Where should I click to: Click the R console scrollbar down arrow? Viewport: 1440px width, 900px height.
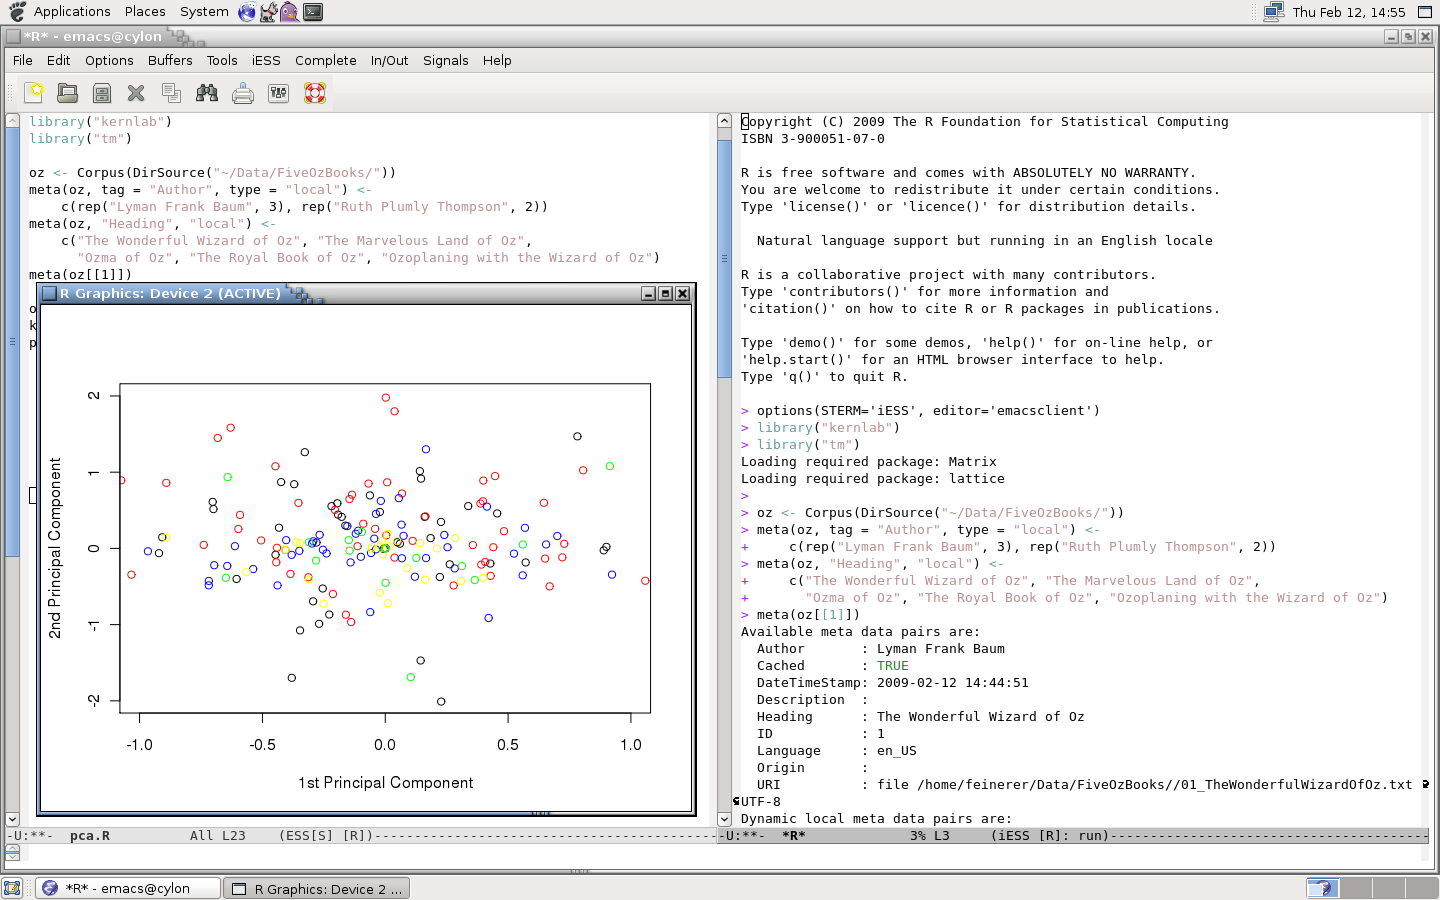pyautogui.click(x=725, y=819)
